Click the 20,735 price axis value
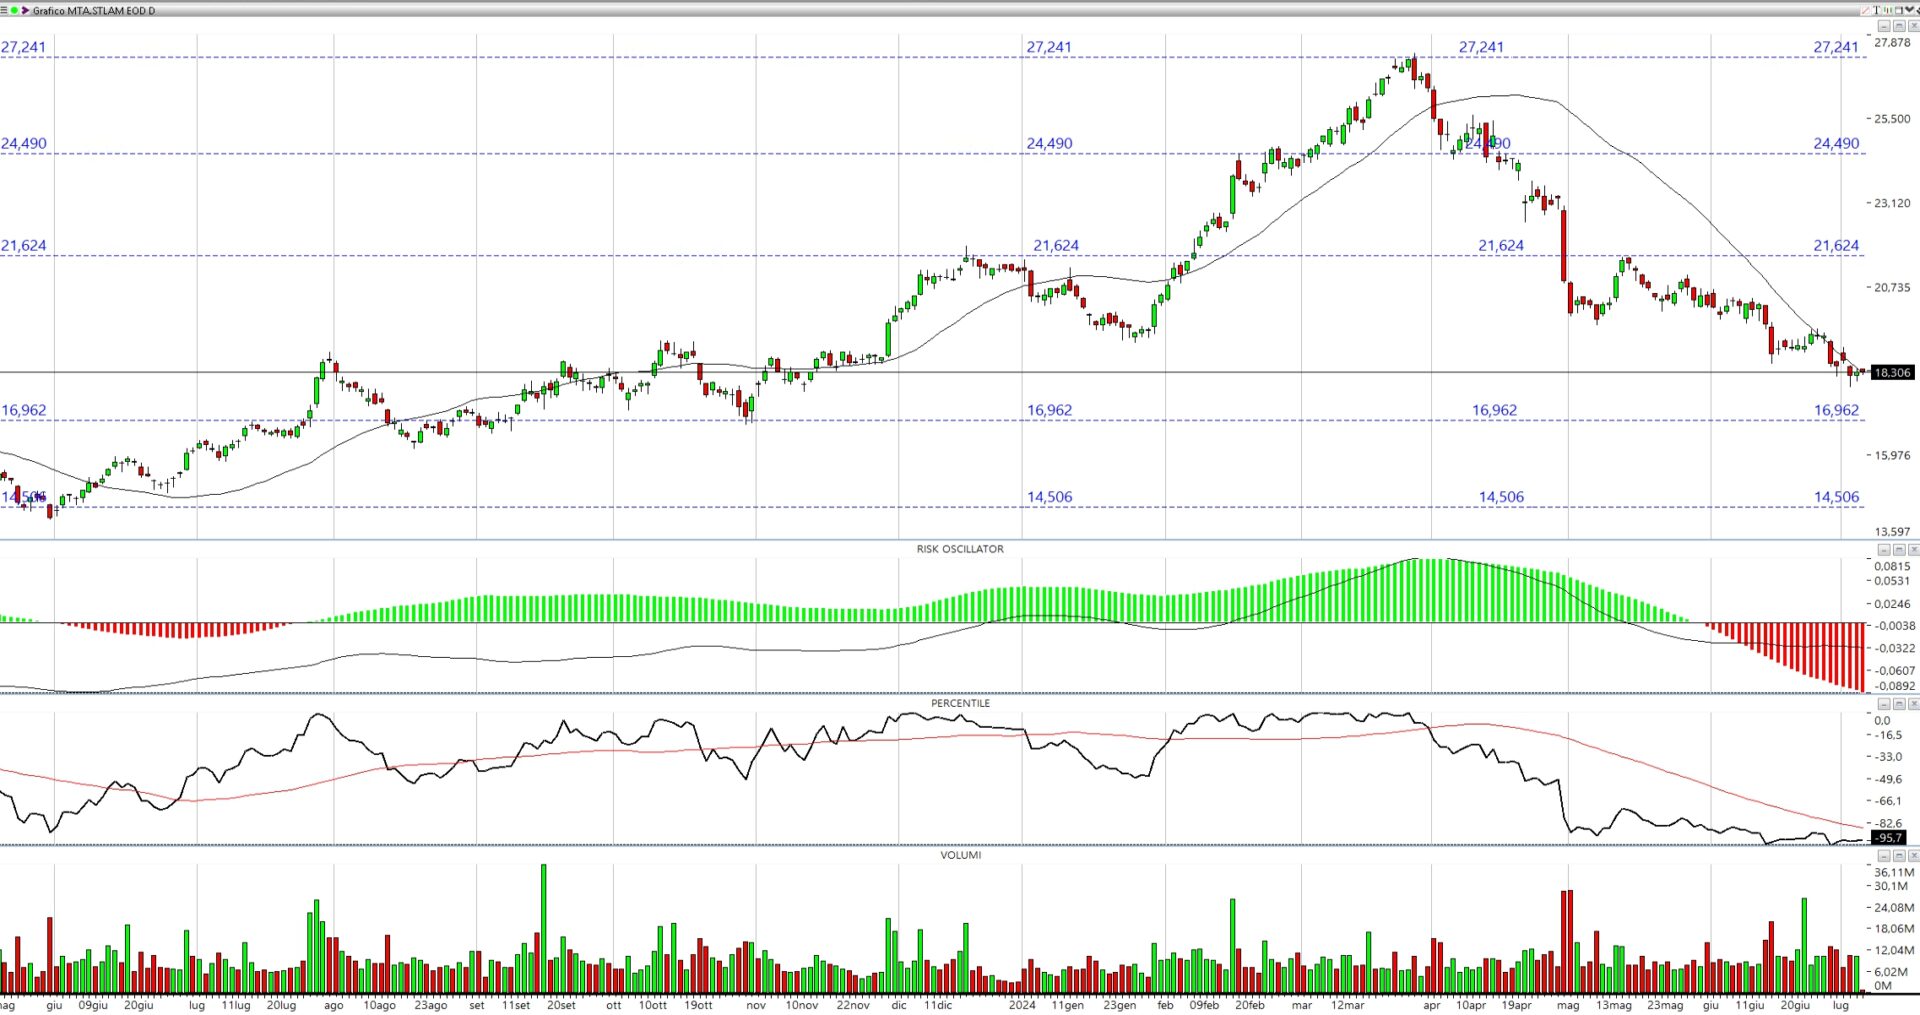The image size is (1920, 1015). click(x=1892, y=287)
